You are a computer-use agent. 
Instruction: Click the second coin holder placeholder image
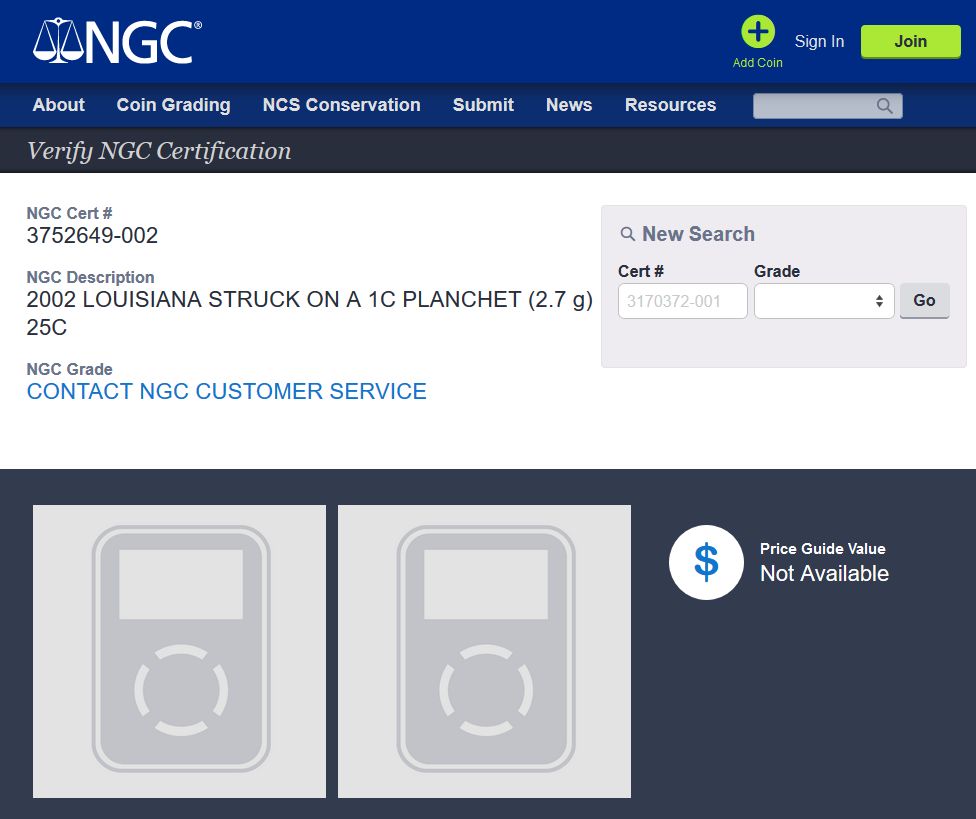pyautogui.click(x=484, y=651)
